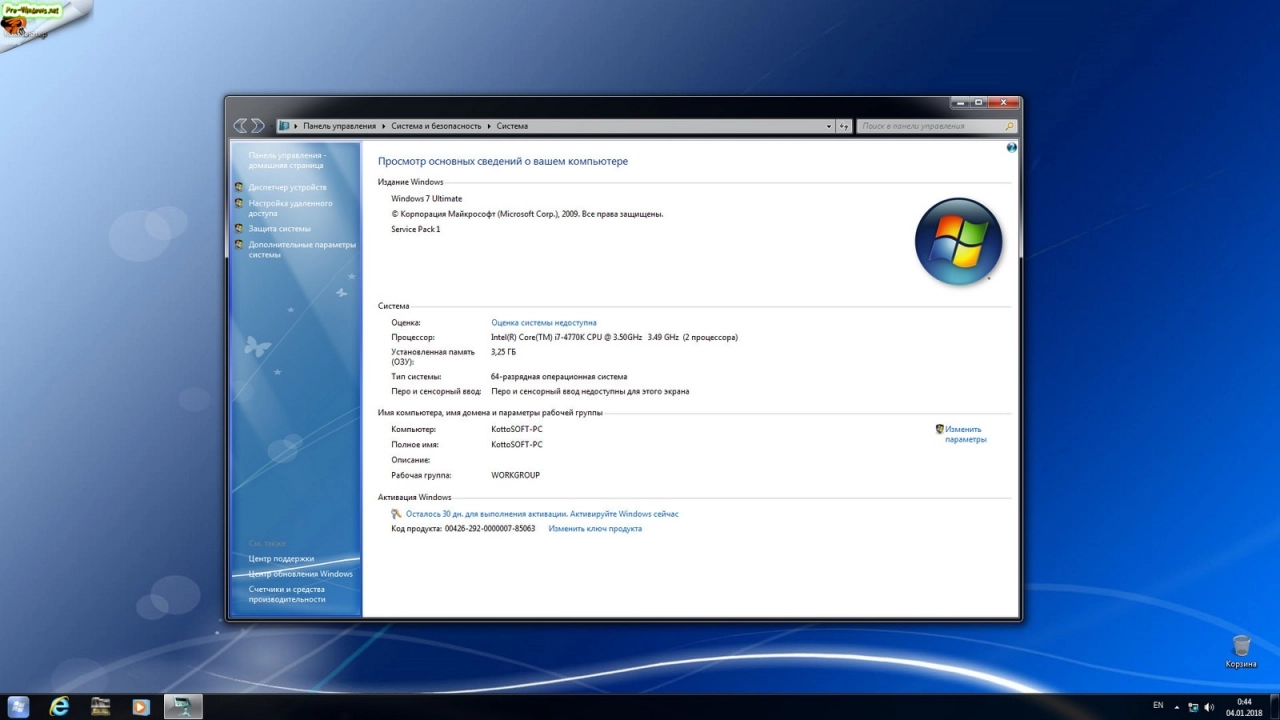Click the magnifier icon in search box
The image size is (1280, 720).
click(1009, 126)
